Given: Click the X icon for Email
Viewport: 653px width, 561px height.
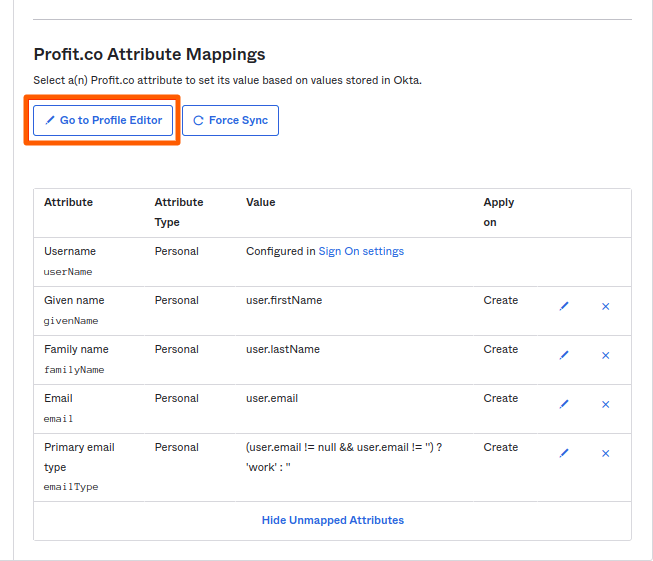Looking at the screenshot, I should [605, 404].
